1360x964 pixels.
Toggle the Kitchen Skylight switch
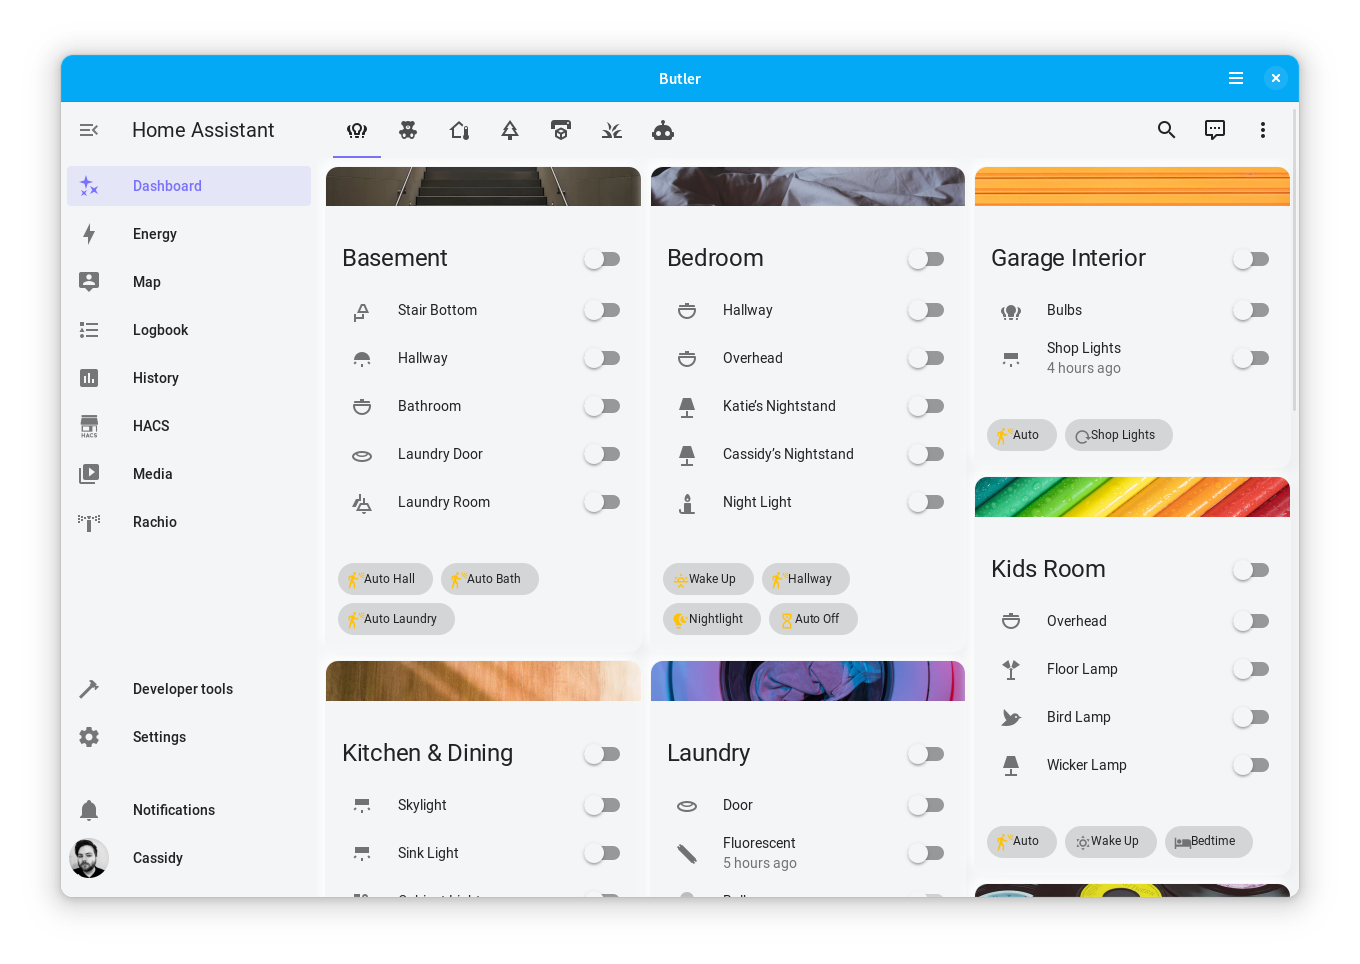(602, 805)
